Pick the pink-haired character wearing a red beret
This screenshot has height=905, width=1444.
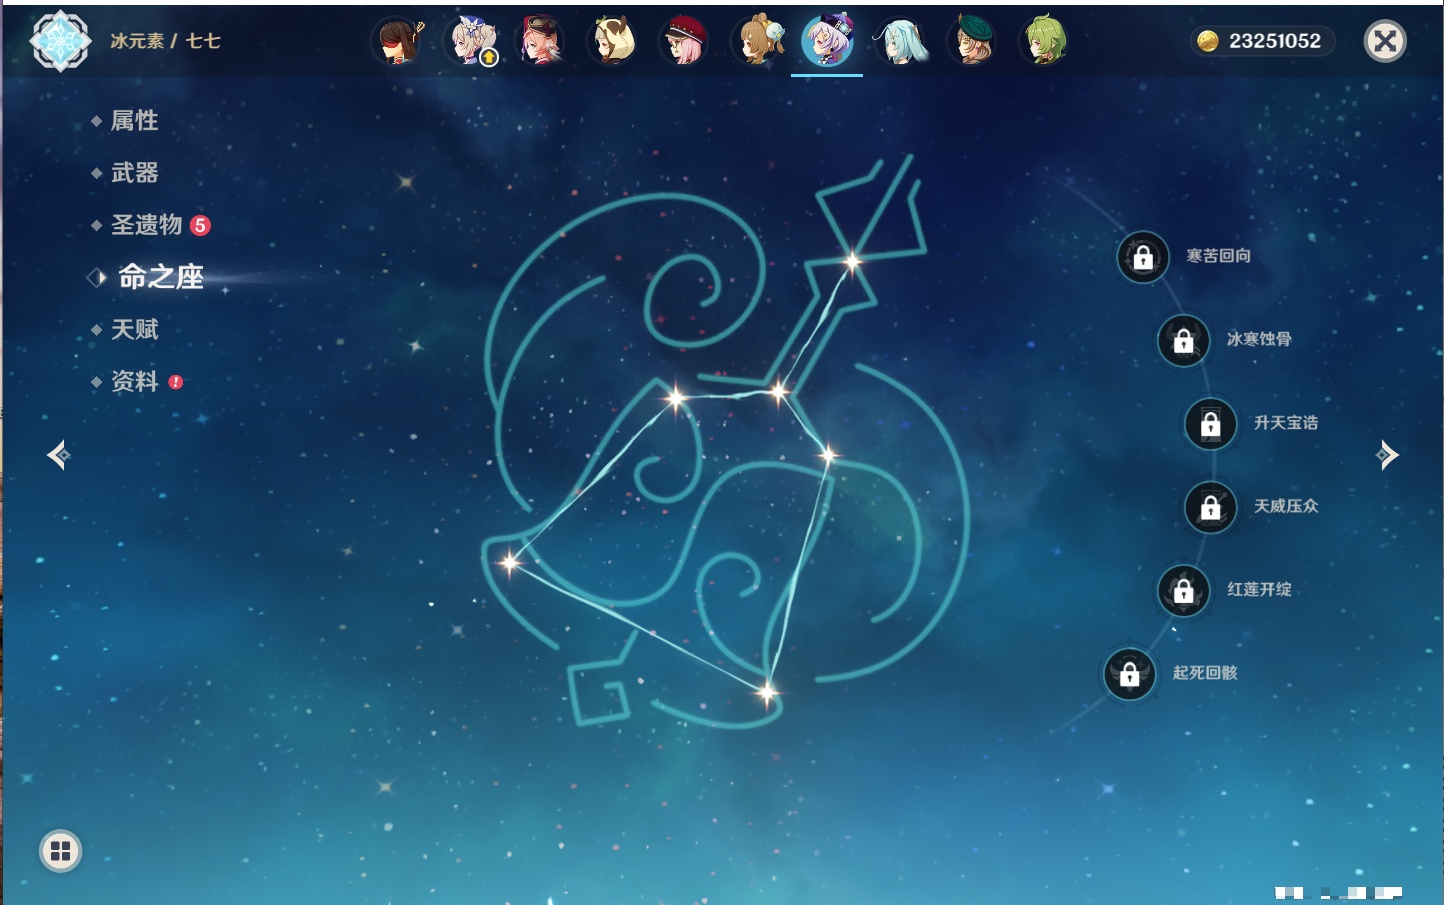coord(685,41)
